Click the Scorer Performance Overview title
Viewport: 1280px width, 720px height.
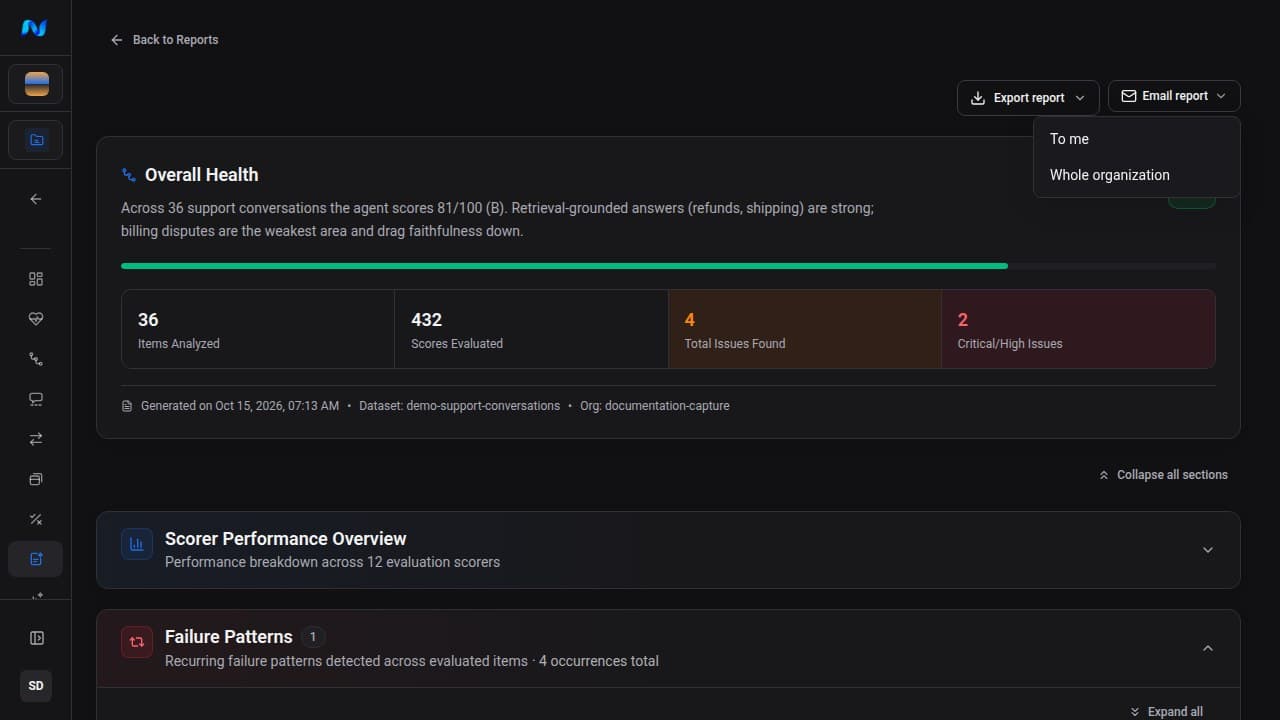point(286,539)
